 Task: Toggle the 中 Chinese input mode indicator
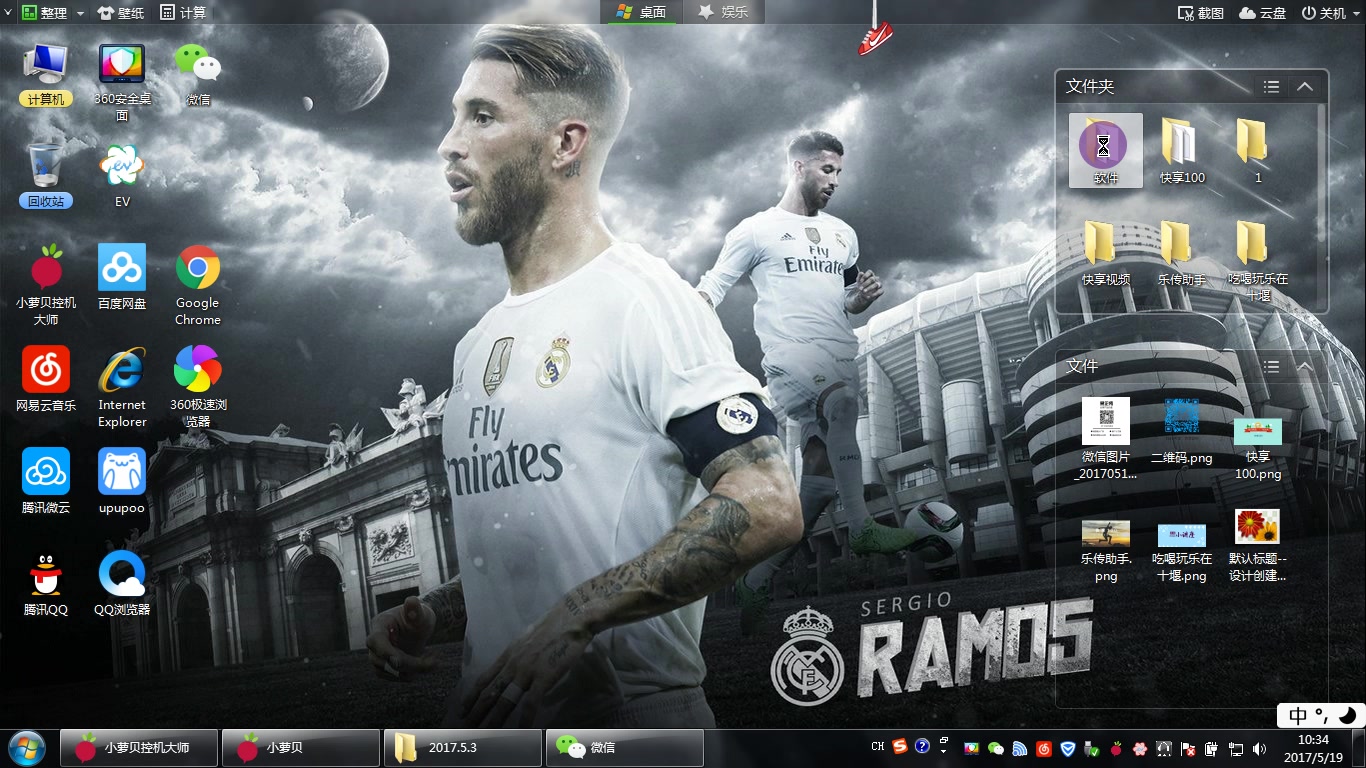1298,716
